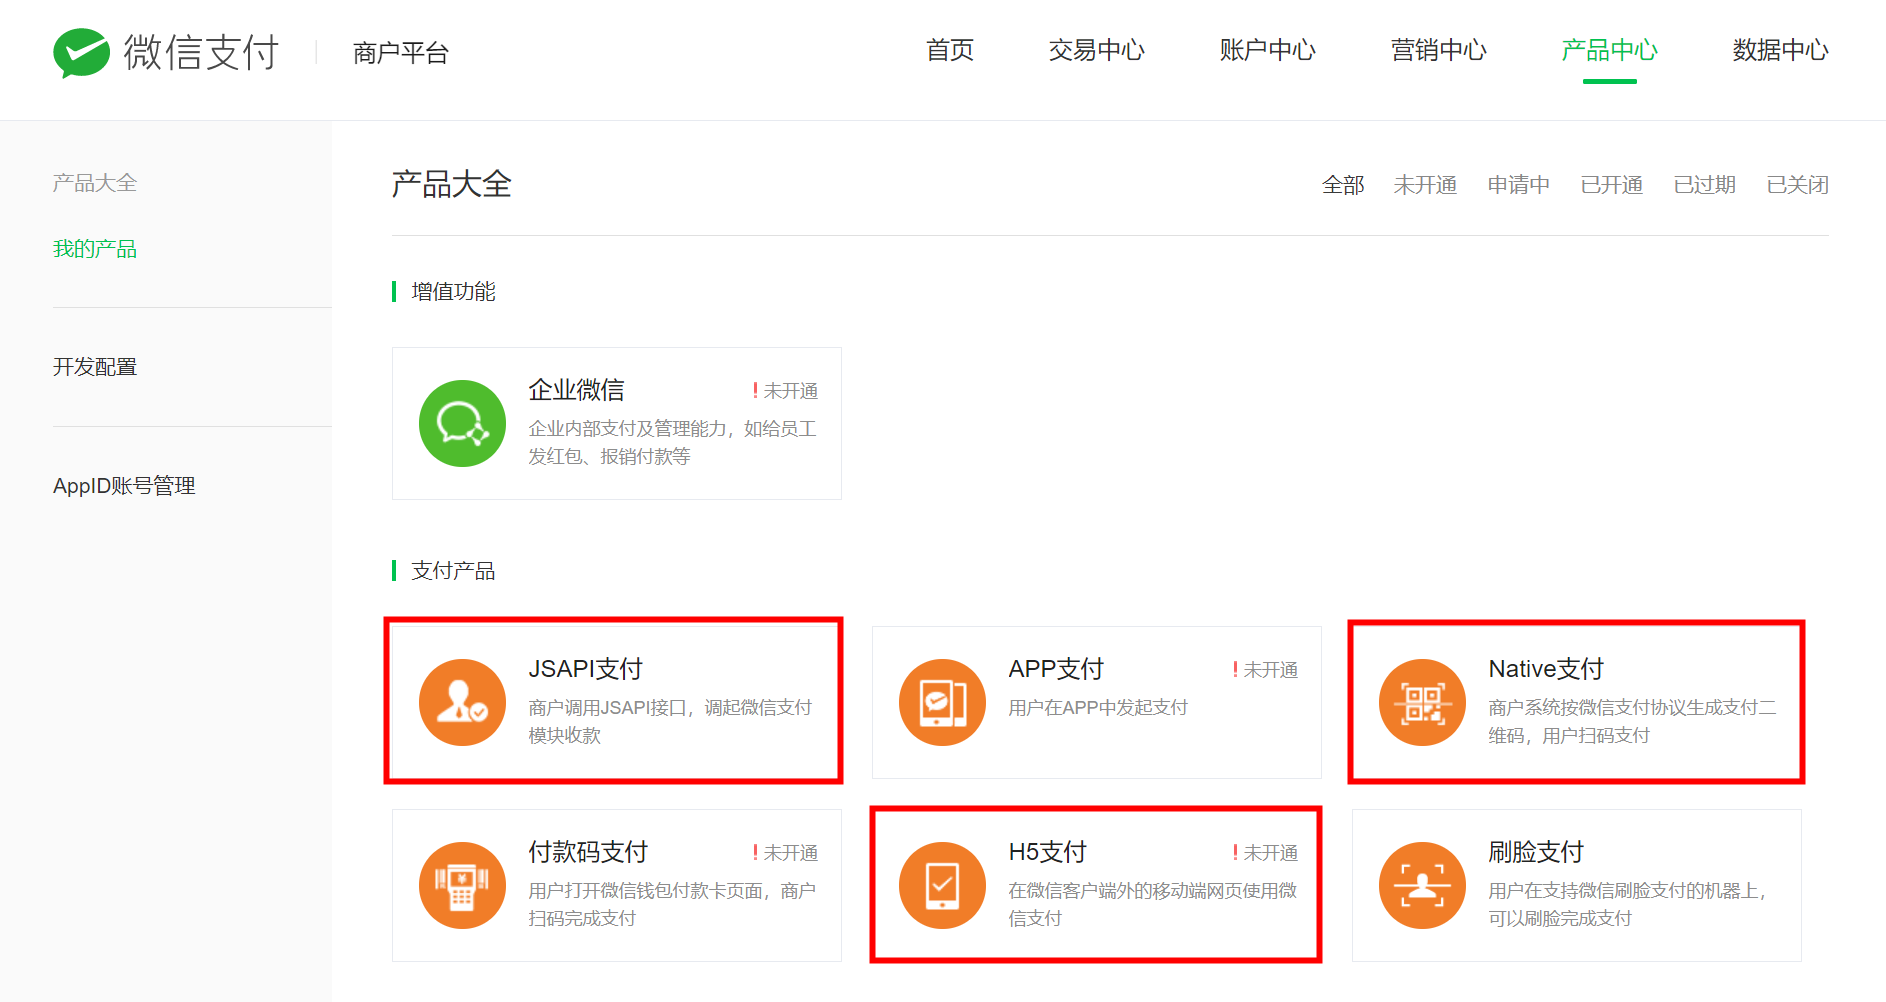Open the 付款码支付 product title
Image resolution: width=1886 pixels, height=1002 pixels.
588,851
